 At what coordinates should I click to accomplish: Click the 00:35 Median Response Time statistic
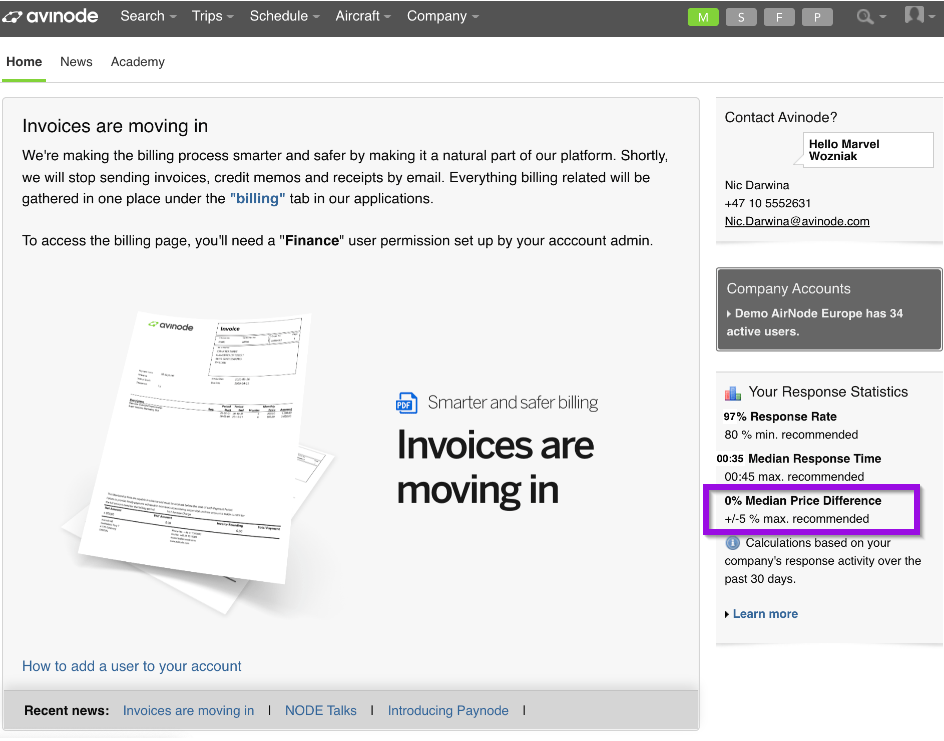pos(799,459)
